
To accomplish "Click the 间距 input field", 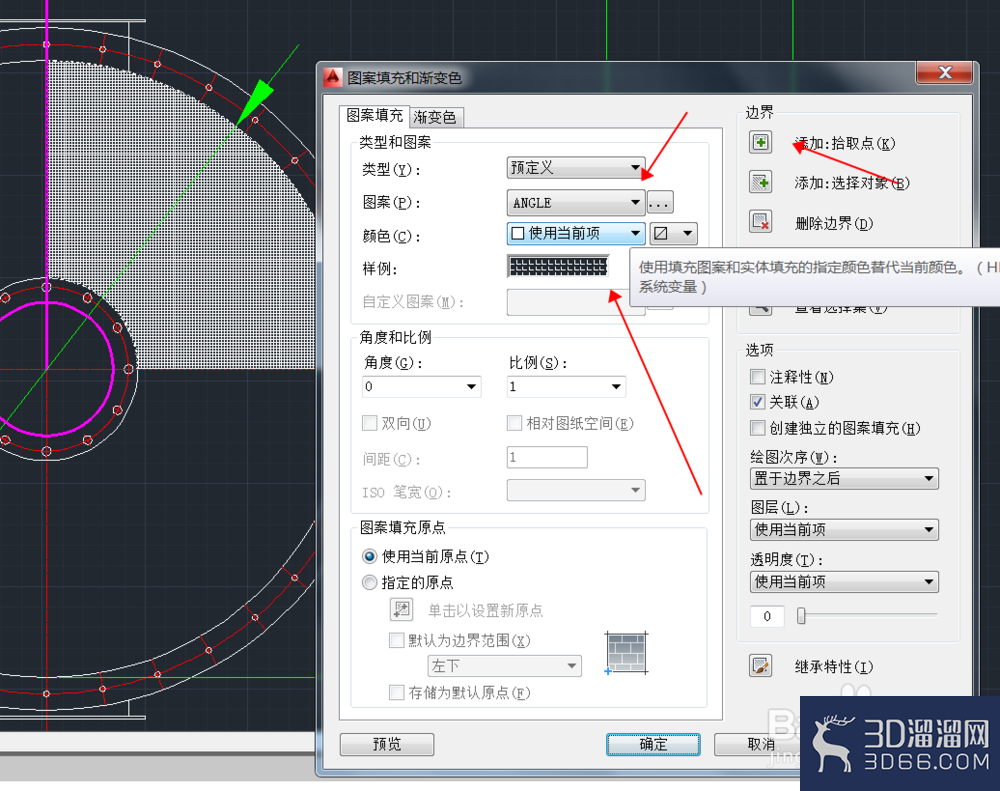I will point(547,457).
